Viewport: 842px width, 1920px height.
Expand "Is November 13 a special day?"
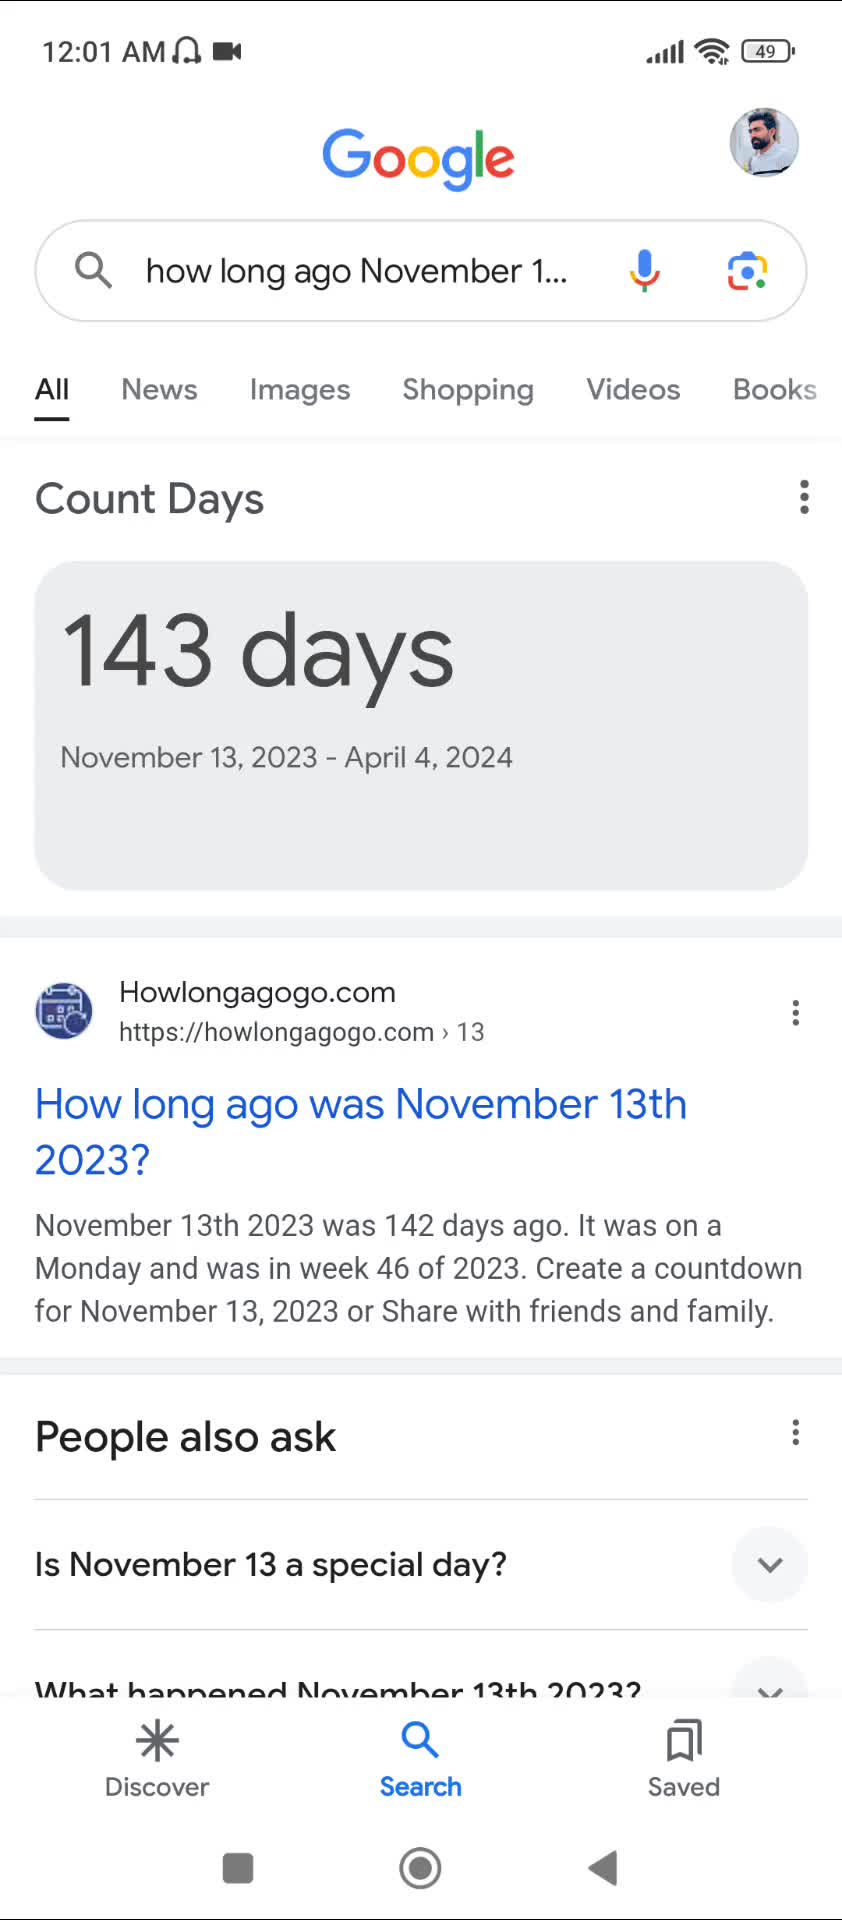pyautogui.click(x=769, y=1564)
